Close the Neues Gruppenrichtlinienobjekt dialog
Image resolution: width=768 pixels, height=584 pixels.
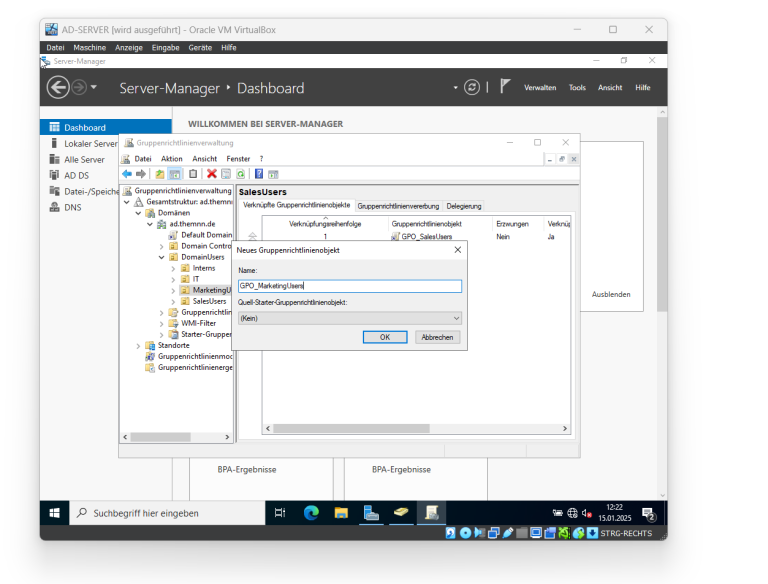coord(457,250)
